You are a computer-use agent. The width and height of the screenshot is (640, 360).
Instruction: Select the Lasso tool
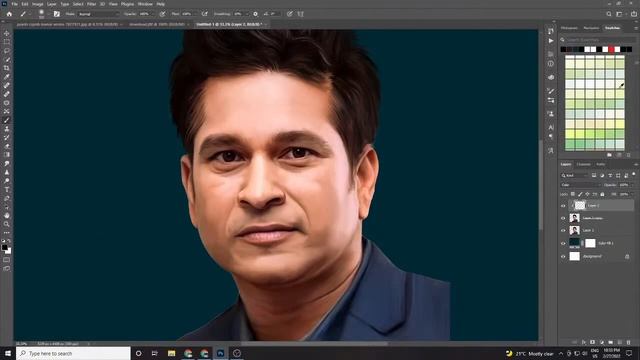pyautogui.click(x=7, y=51)
